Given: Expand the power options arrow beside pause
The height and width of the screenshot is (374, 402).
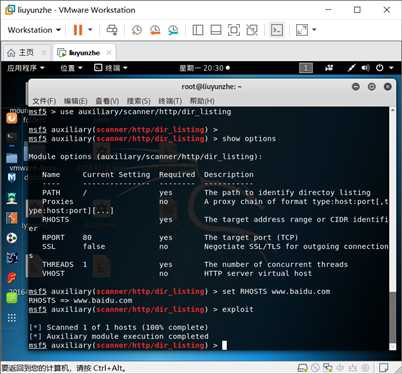Looking at the screenshot, I should point(90,30).
